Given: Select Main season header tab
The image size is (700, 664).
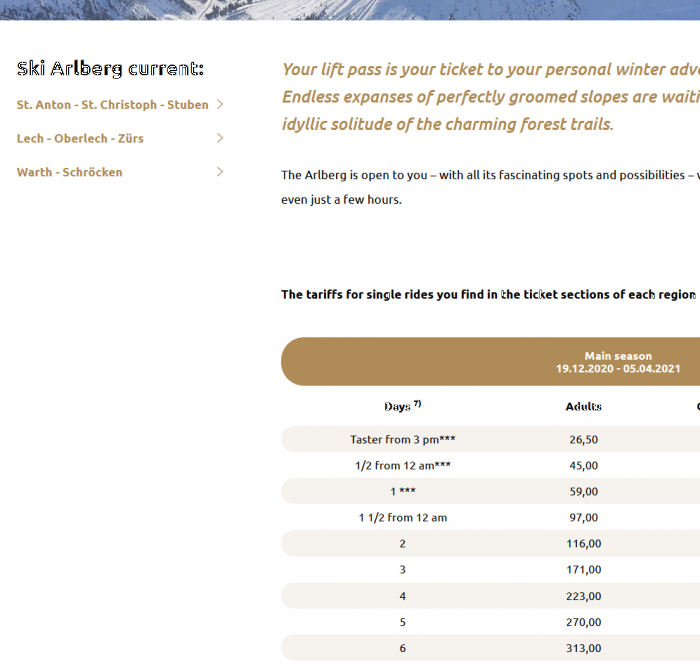Looking at the screenshot, I should (490, 362).
